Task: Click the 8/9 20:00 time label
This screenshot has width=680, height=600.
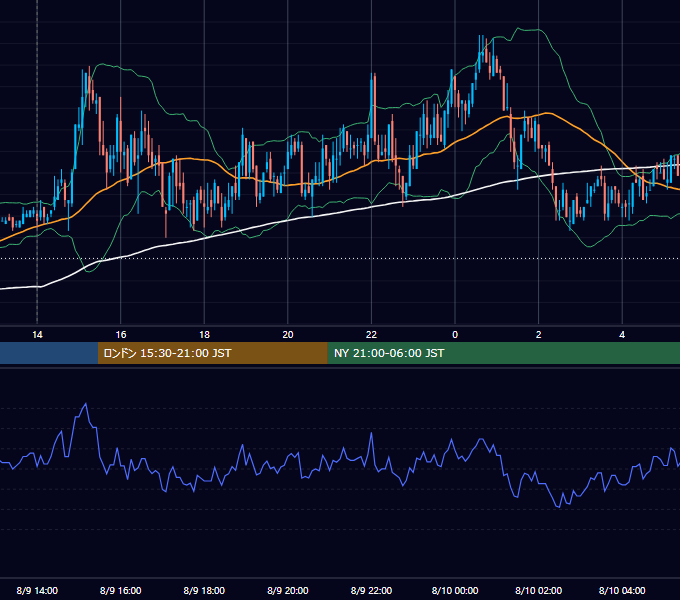Action: click(288, 590)
